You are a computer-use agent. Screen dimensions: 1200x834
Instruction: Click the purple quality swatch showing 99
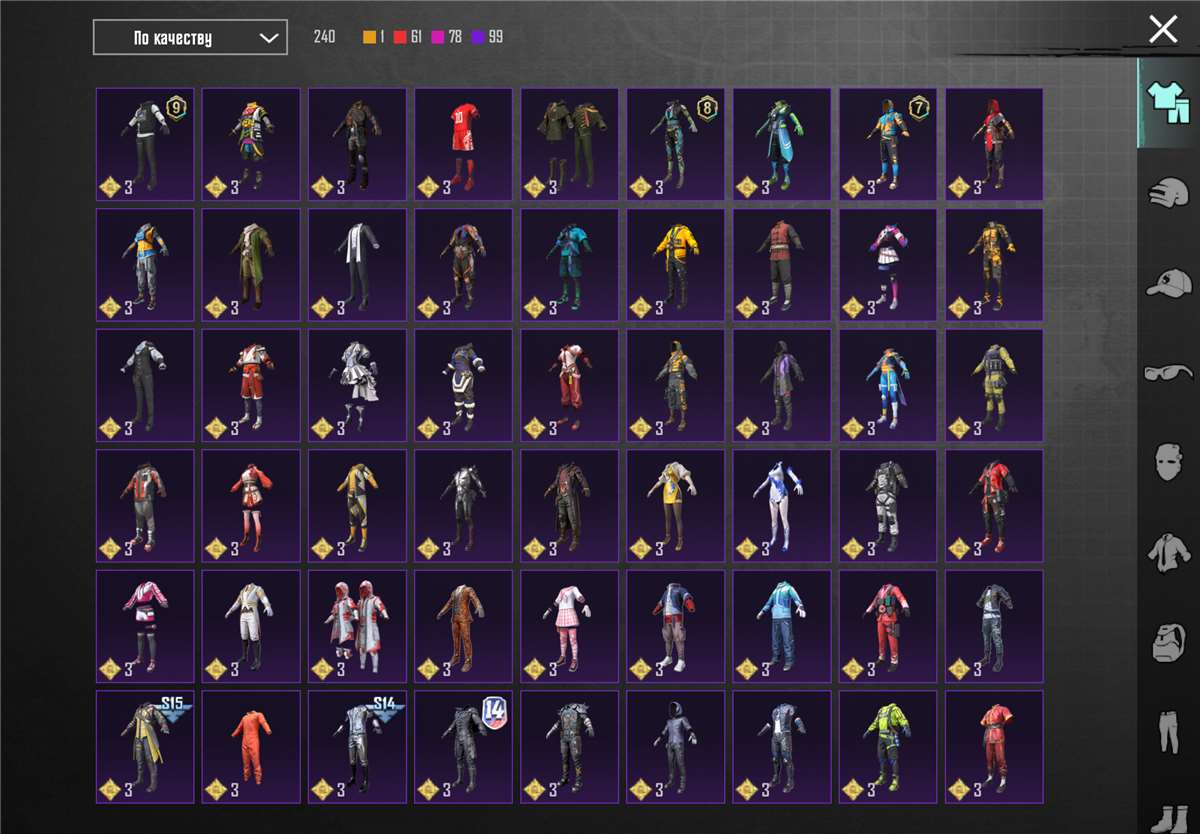(478, 37)
